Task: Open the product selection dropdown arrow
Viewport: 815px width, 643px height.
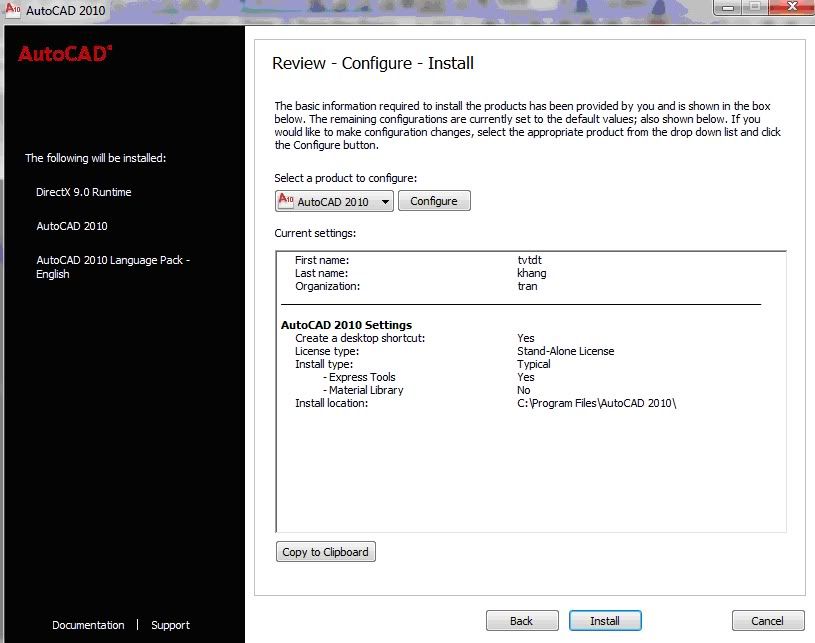Action: [385, 202]
